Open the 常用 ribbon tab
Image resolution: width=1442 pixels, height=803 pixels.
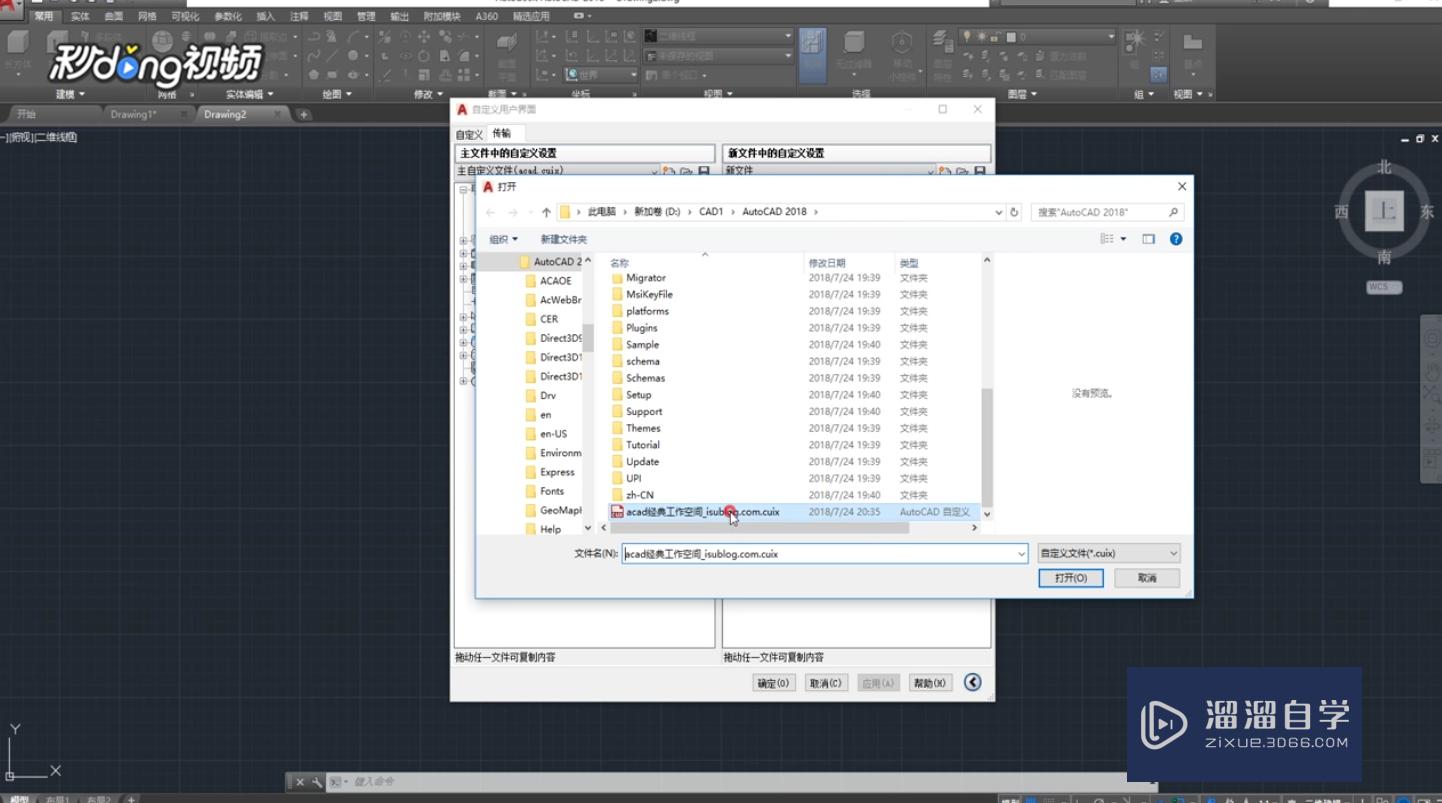point(43,17)
